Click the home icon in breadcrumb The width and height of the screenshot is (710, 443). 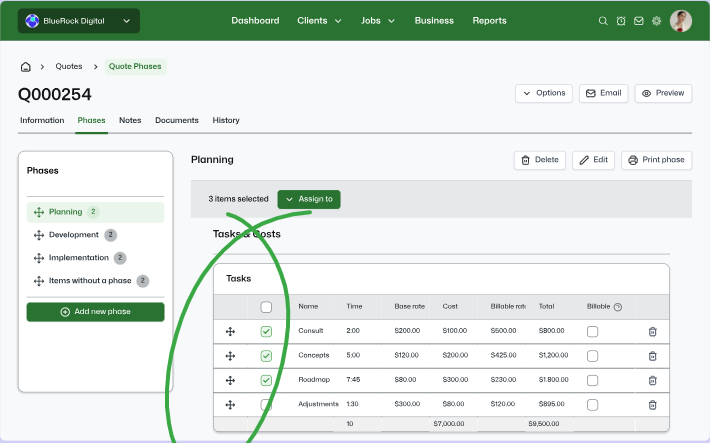pos(26,67)
